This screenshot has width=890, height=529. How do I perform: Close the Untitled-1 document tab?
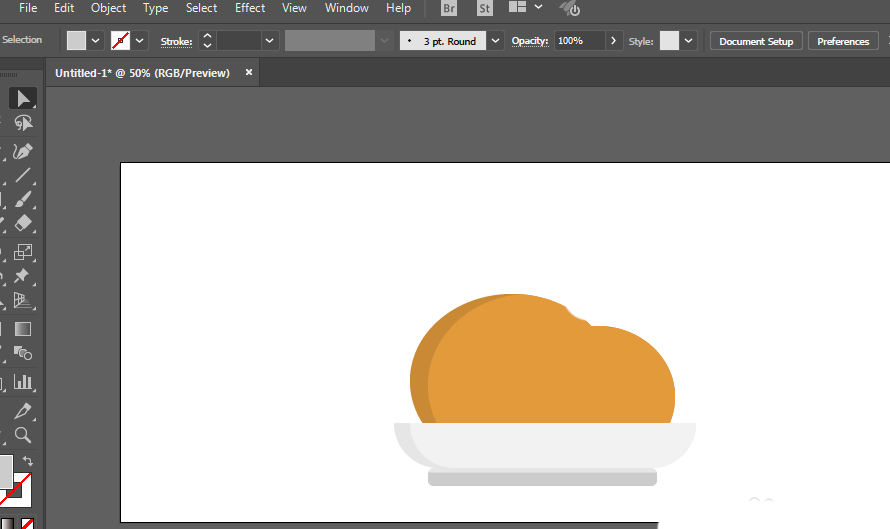tap(248, 72)
